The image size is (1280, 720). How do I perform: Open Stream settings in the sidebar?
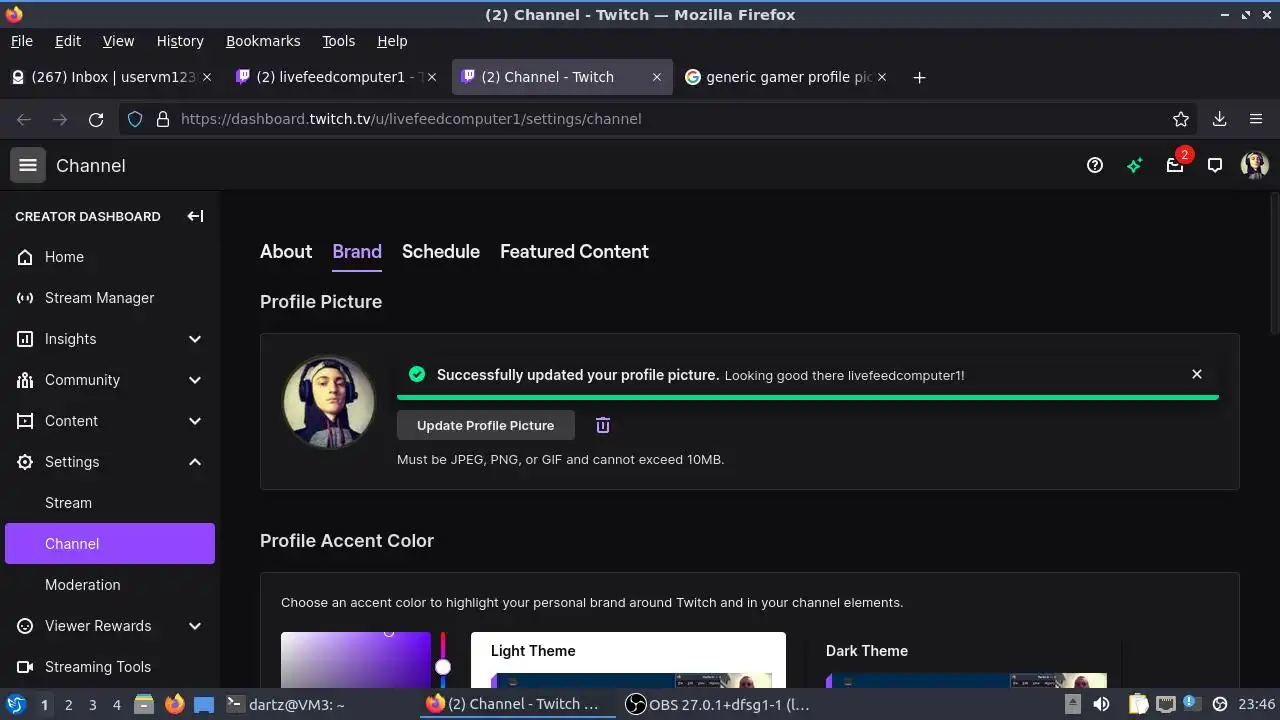[110, 503]
